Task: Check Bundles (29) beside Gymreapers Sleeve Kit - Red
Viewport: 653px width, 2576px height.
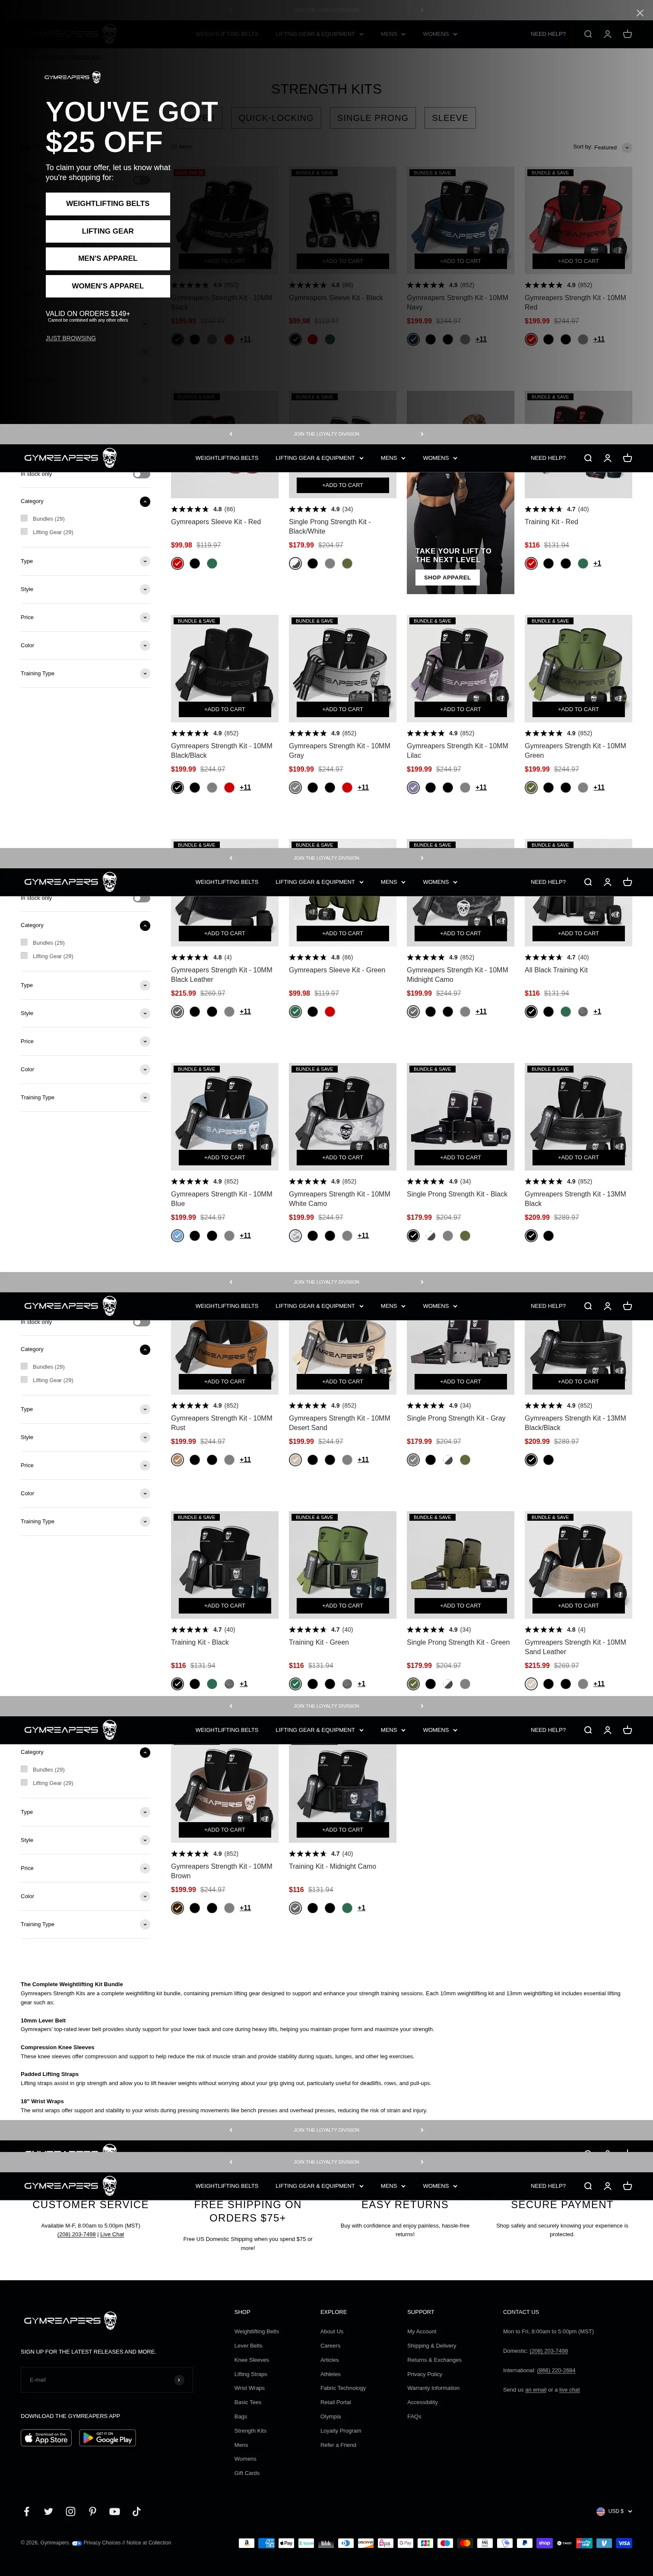Action: coord(24,518)
